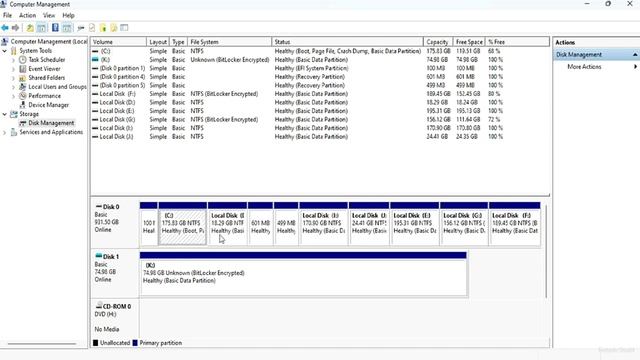640x360 pixels.
Task: Click the System Tools icon
Action: click(14, 51)
